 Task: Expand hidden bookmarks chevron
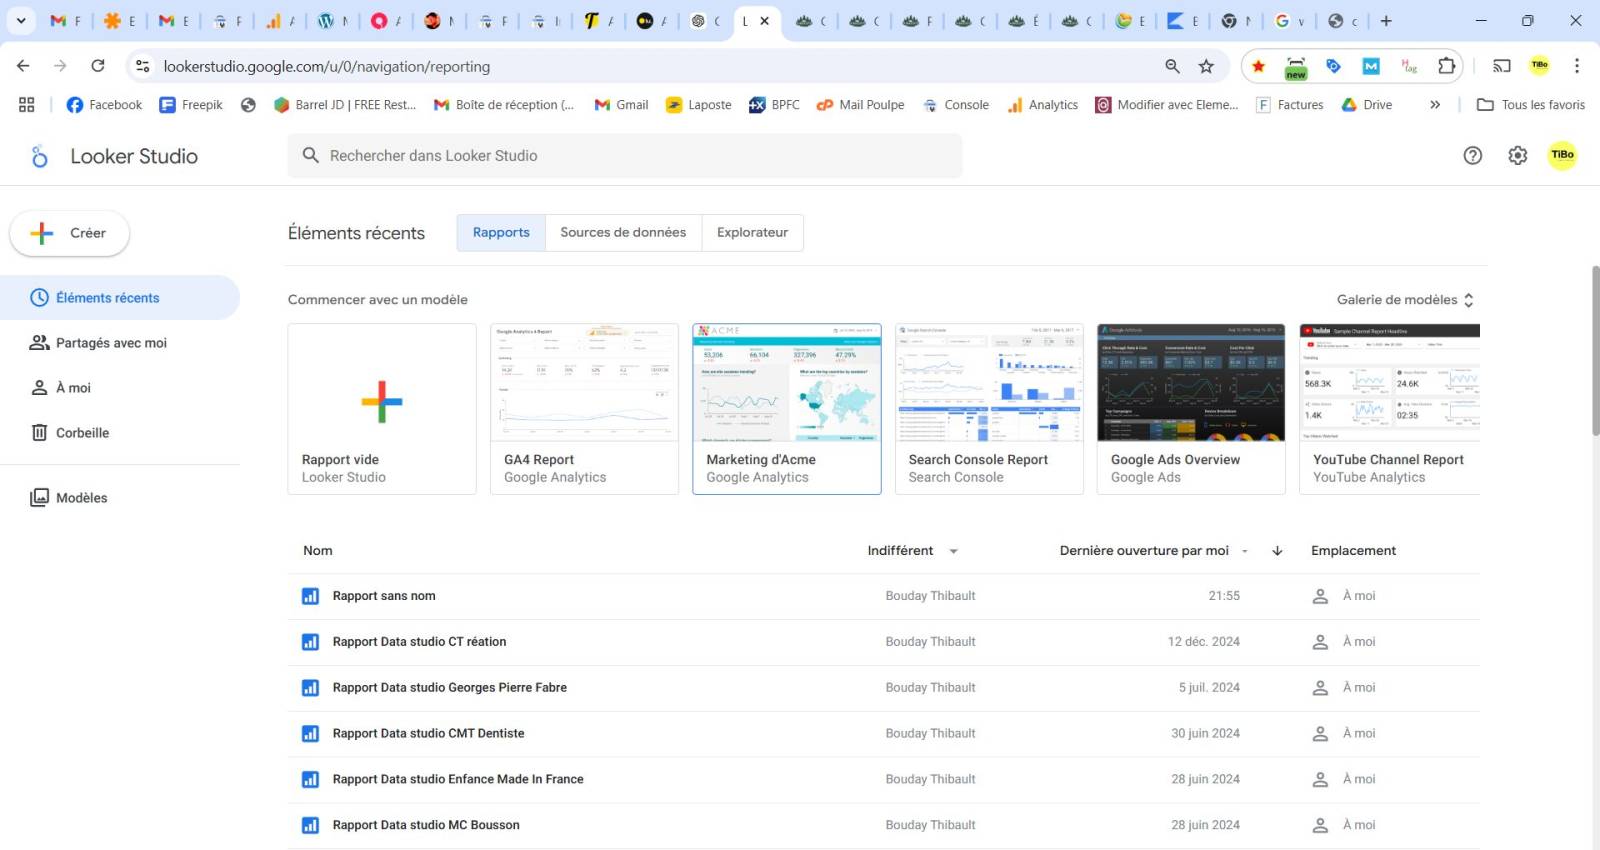pyautogui.click(x=1435, y=105)
